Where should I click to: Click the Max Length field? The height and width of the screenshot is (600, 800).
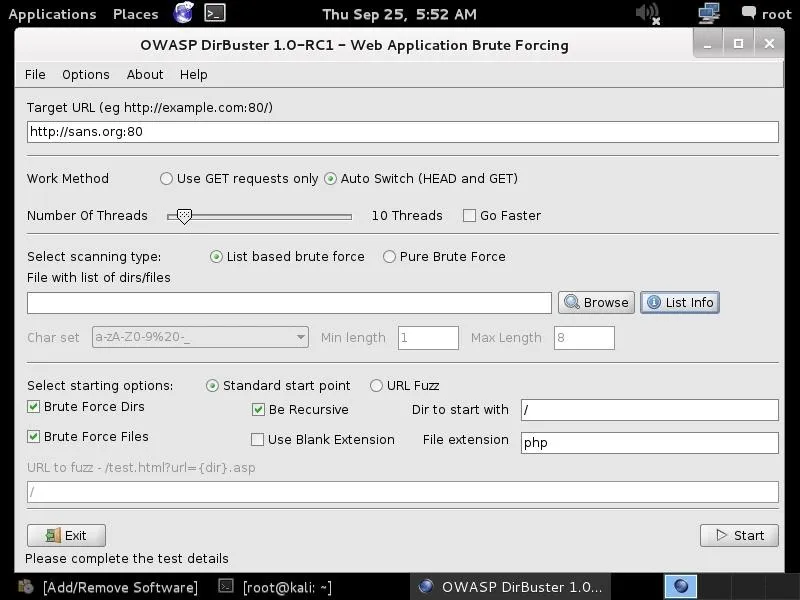[x=584, y=338]
